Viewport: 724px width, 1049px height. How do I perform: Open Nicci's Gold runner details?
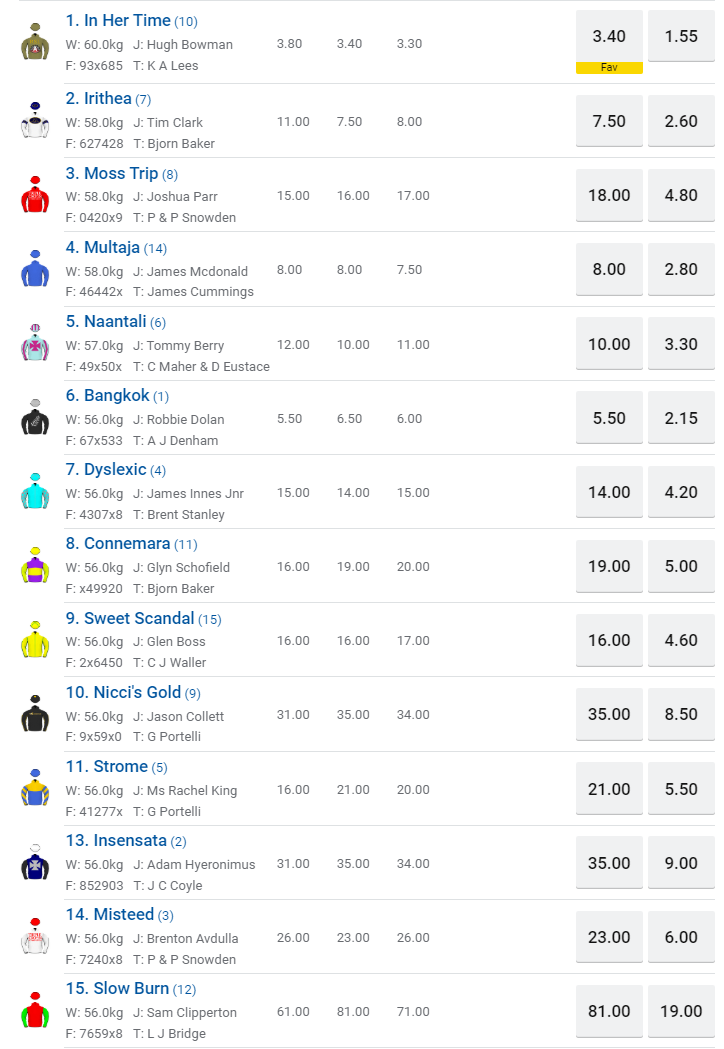pyautogui.click(x=137, y=692)
